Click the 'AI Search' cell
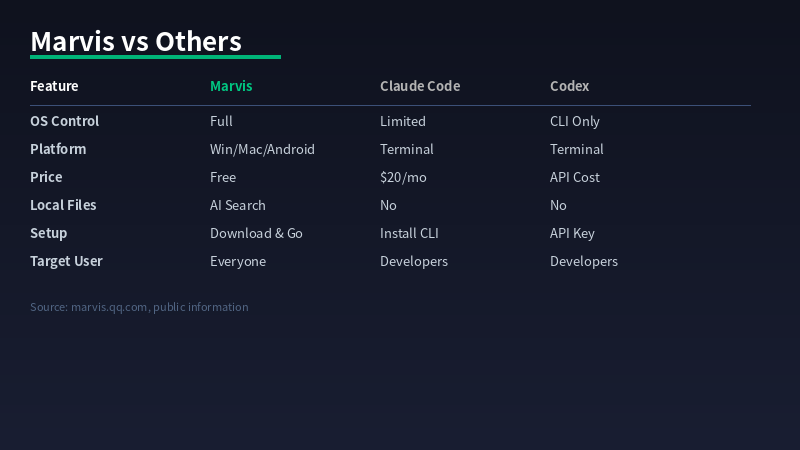Screen dimensions: 800x450 point(238,205)
